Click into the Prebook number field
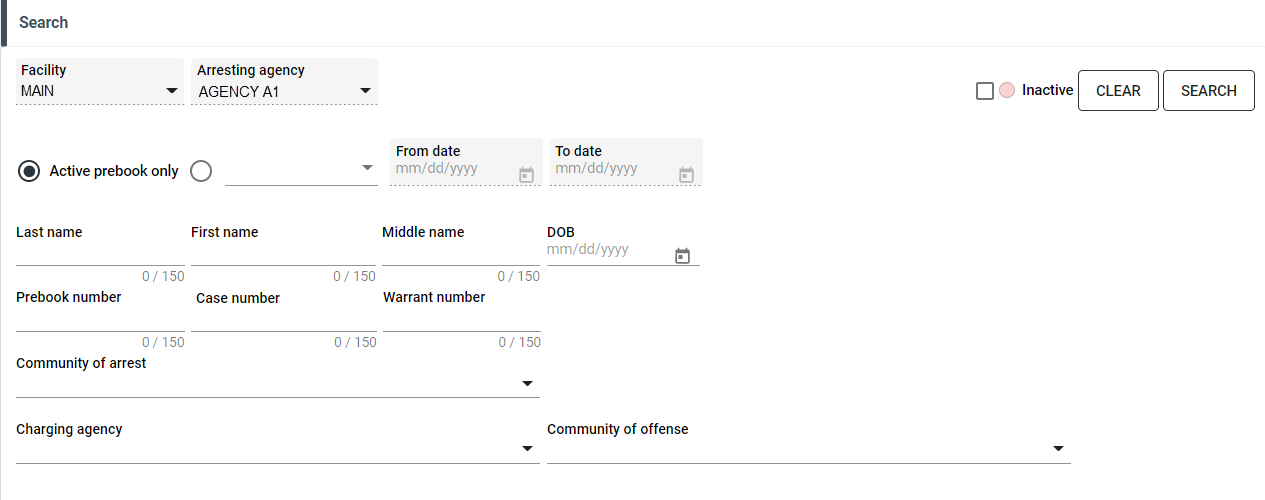The height and width of the screenshot is (500, 1265). [x=100, y=319]
